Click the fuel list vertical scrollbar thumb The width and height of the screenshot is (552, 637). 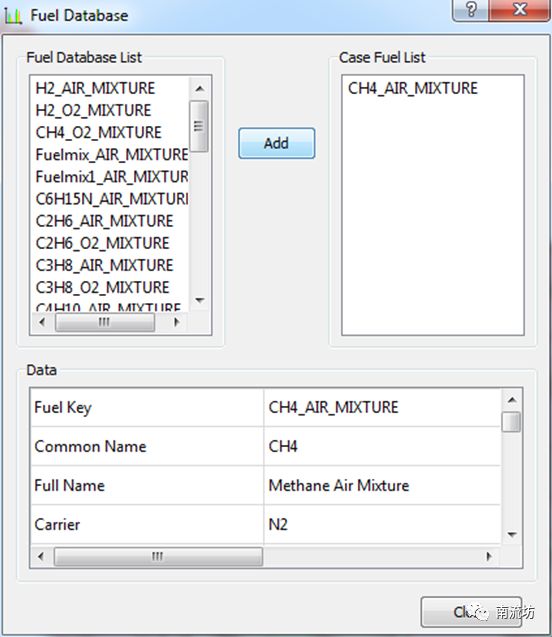pyautogui.click(x=199, y=126)
